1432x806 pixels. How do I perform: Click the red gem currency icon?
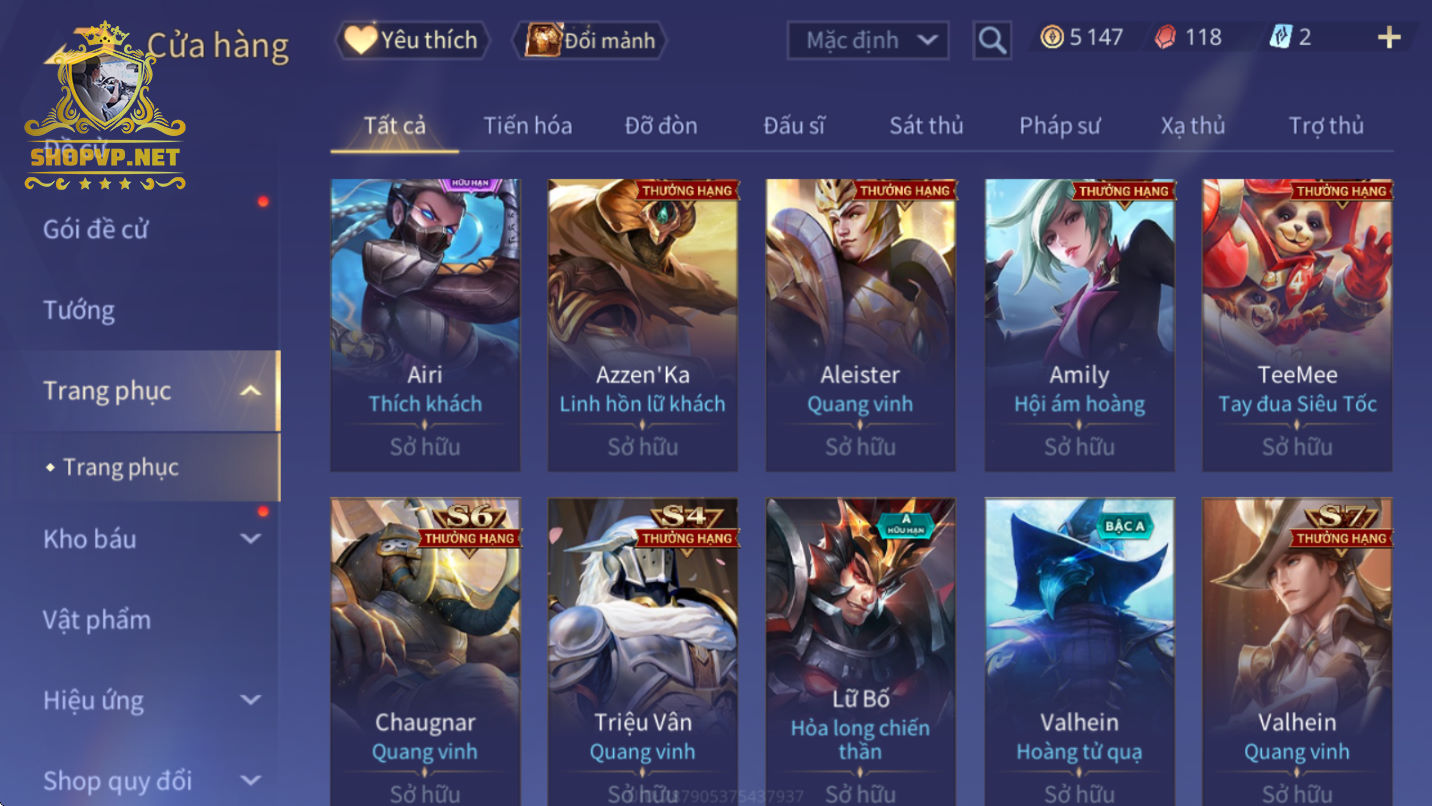click(x=1165, y=38)
